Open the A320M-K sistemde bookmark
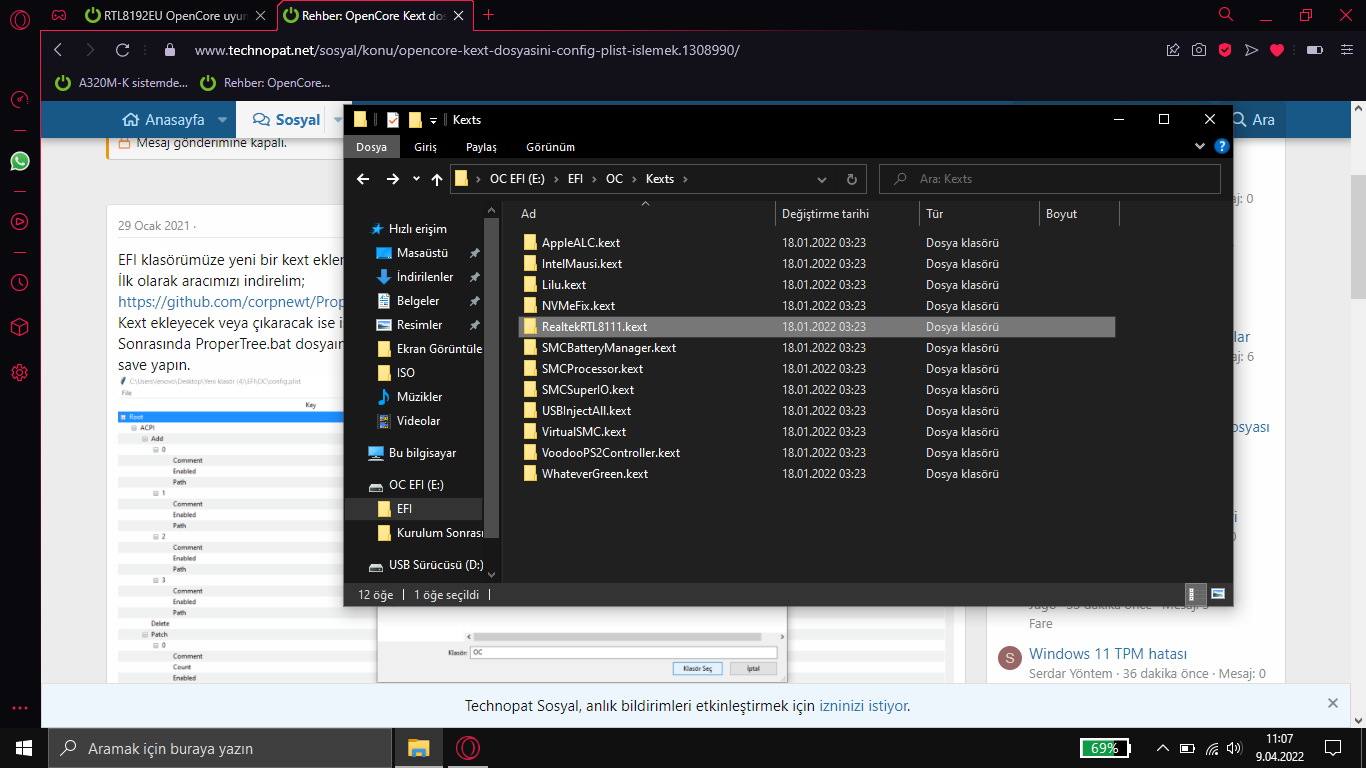This screenshot has width=1366, height=768. pyautogui.click(x=121, y=83)
